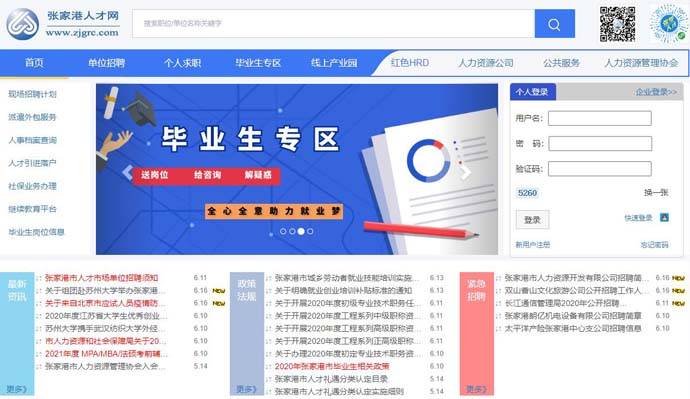Screen dimensions: 690x399
Task: Open 双山香山文化旅游公司公开招聘 item
Action: (576, 290)
